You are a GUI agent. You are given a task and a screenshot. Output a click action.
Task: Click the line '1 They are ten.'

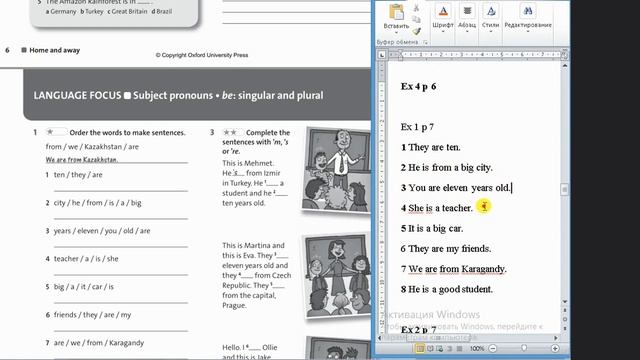pyautogui.click(x=431, y=147)
